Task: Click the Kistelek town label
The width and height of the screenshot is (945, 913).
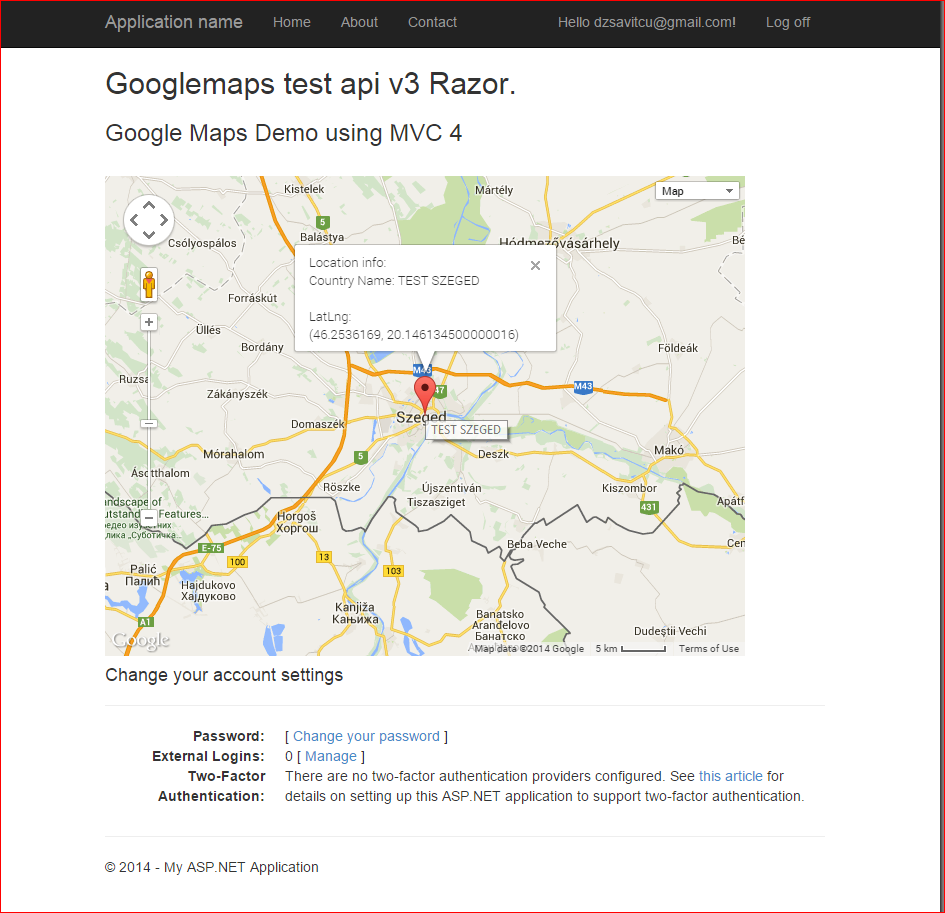Action: pyautogui.click(x=304, y=189)
